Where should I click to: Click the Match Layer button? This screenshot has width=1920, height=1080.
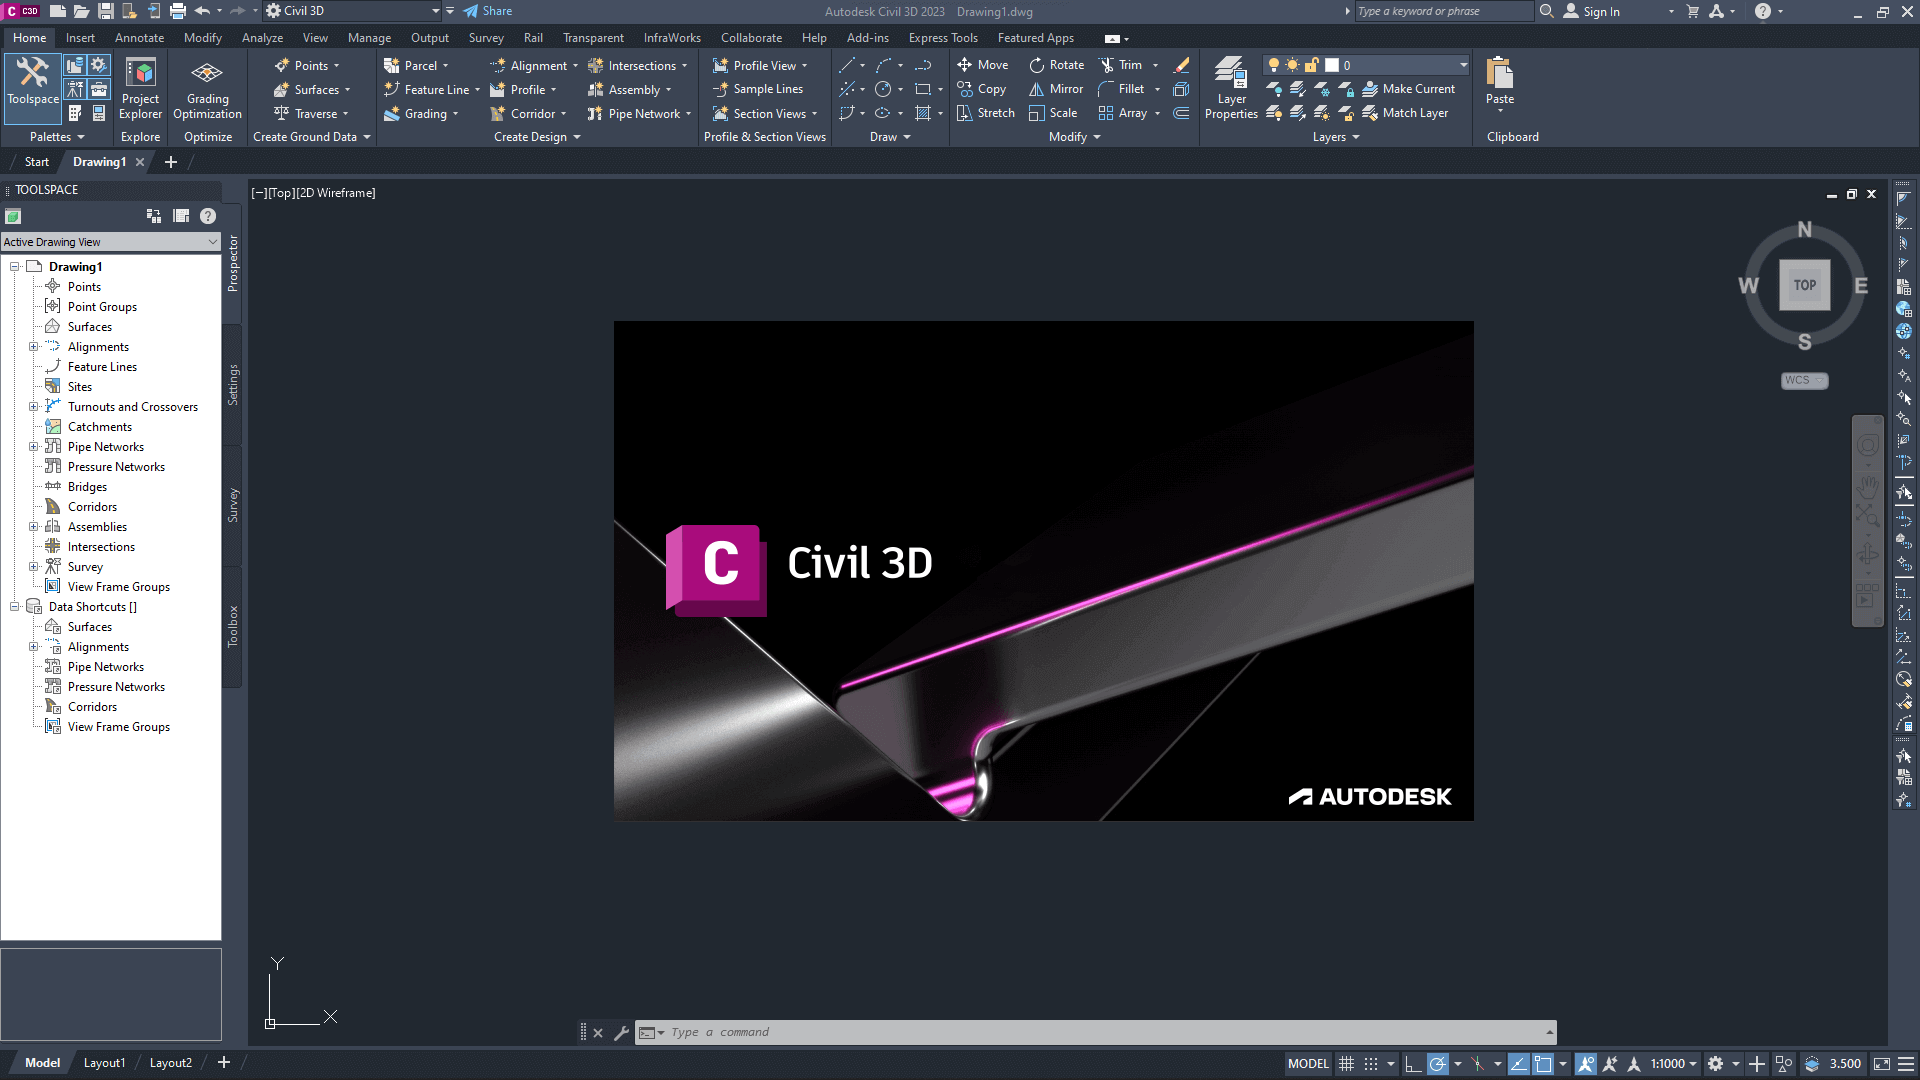tap(1405, 113)
